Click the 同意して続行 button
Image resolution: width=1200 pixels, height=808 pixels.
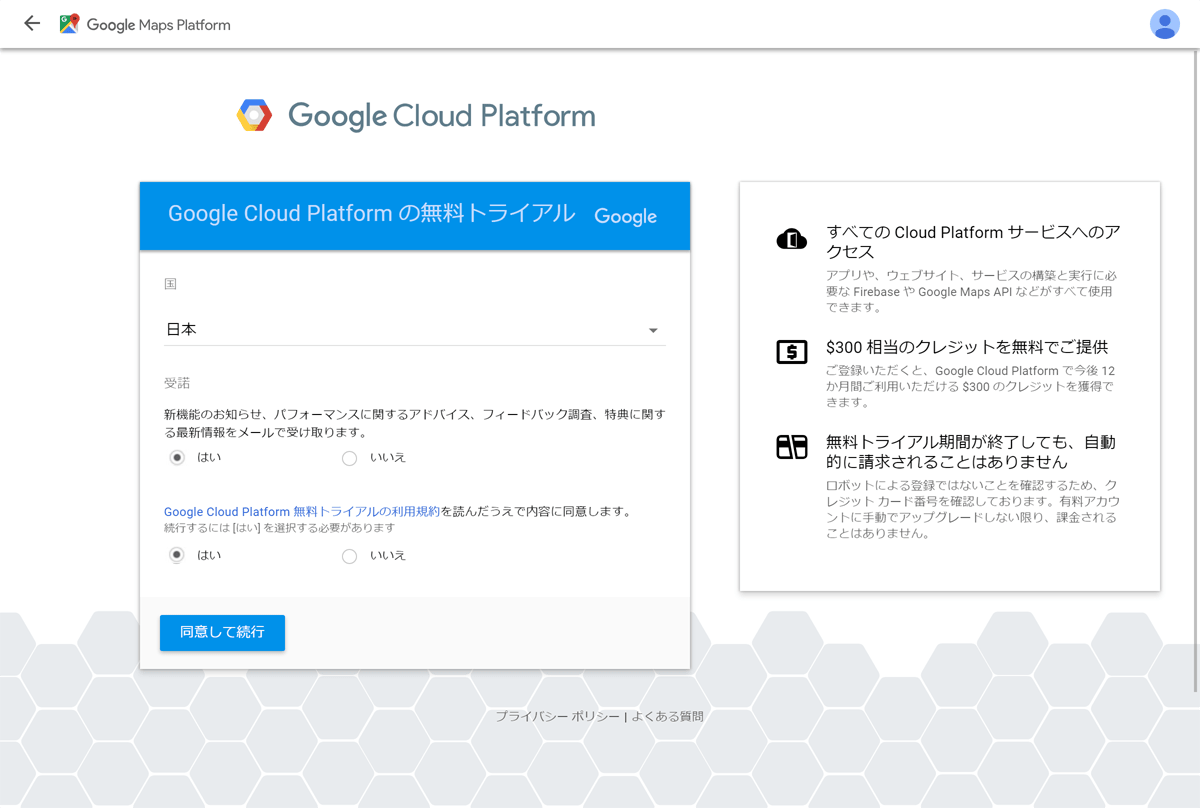click(222, 633)
